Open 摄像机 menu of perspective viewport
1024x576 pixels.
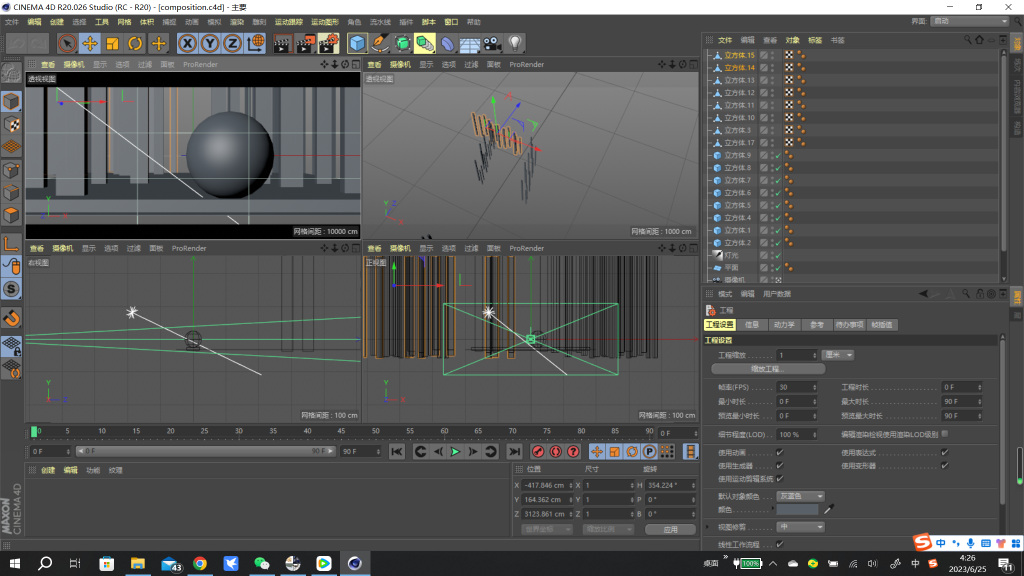[x=74, y=65]
